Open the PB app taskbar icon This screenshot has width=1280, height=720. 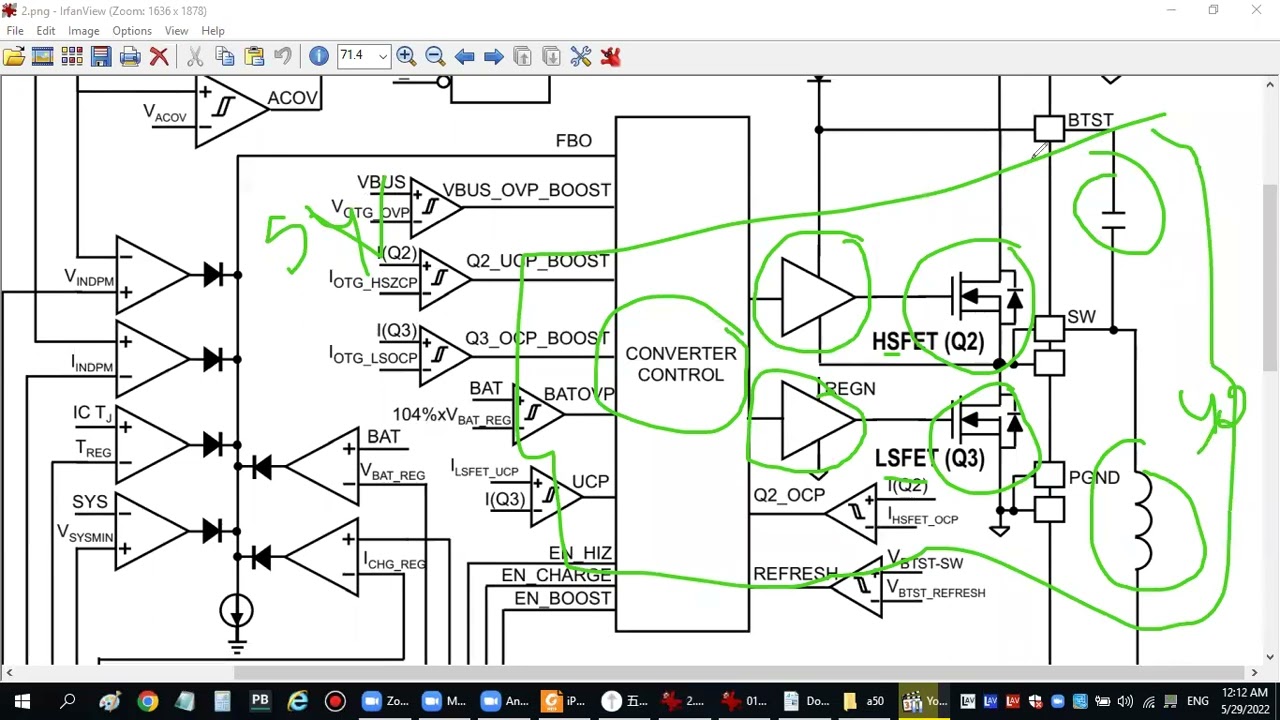(x=260, y=701)
